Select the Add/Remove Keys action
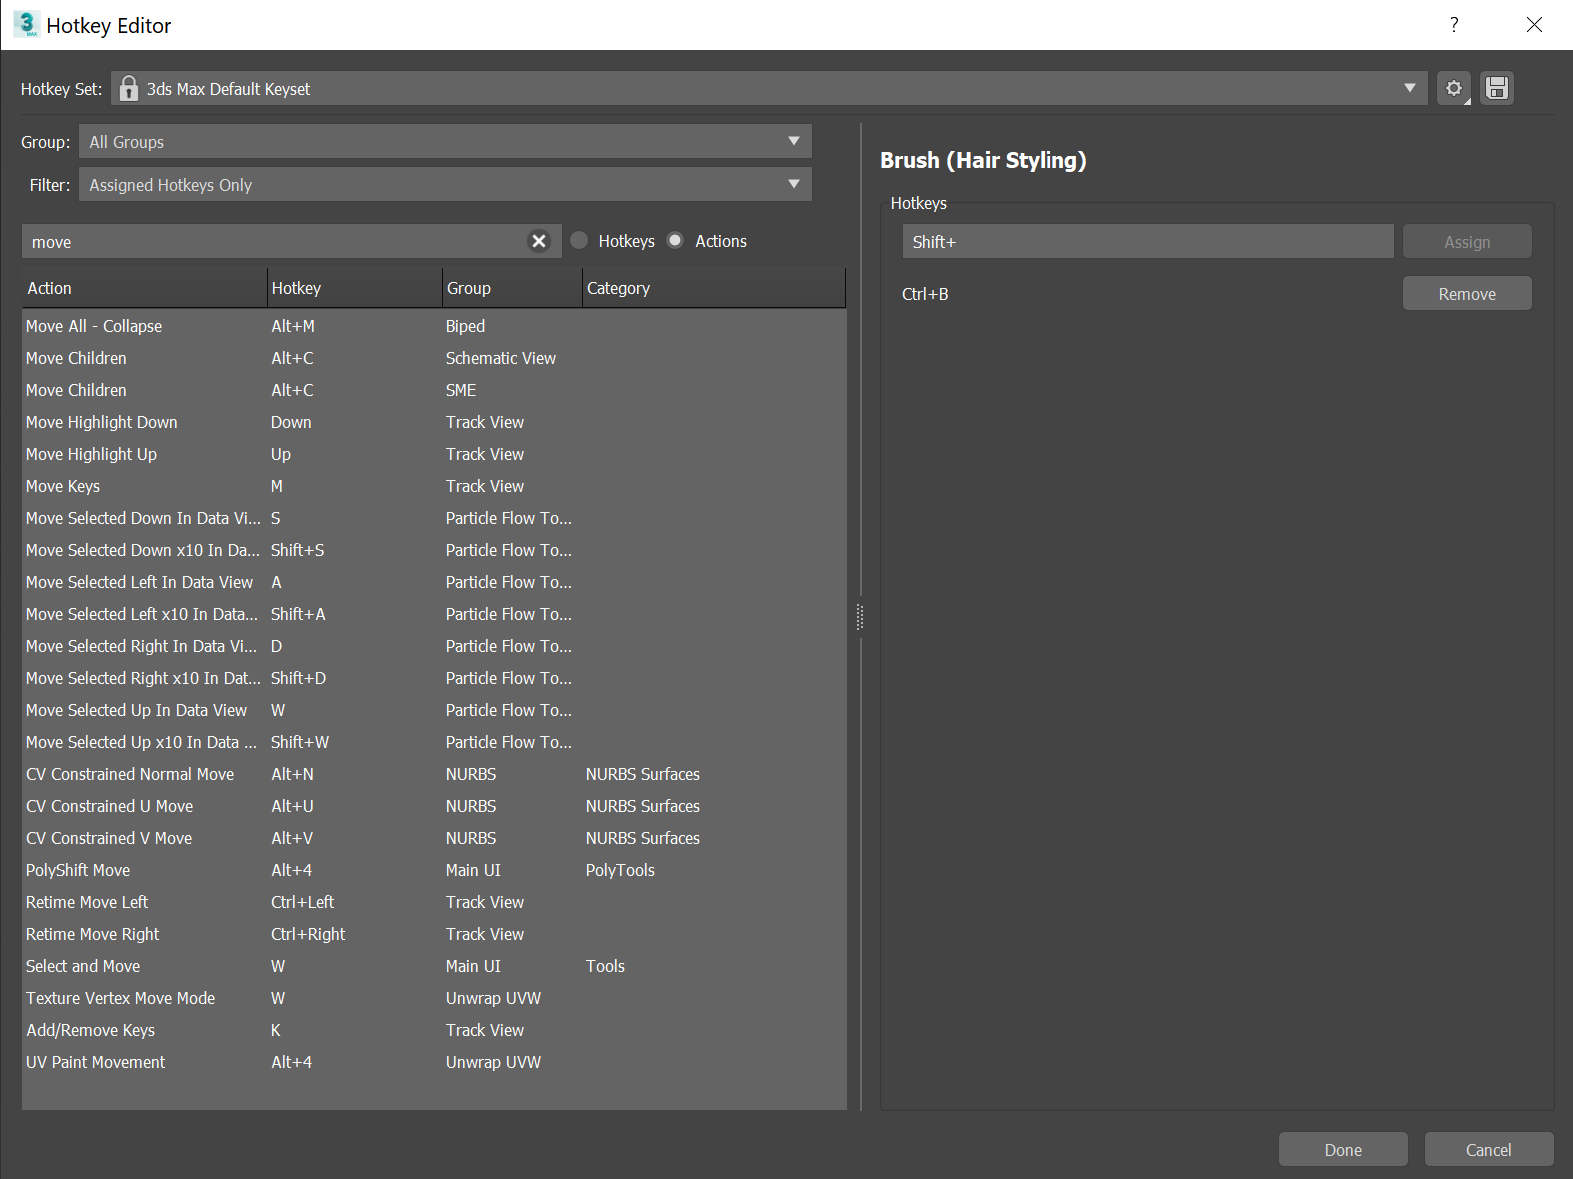Viewport: 1573px width, 1179px height. 434,1030
